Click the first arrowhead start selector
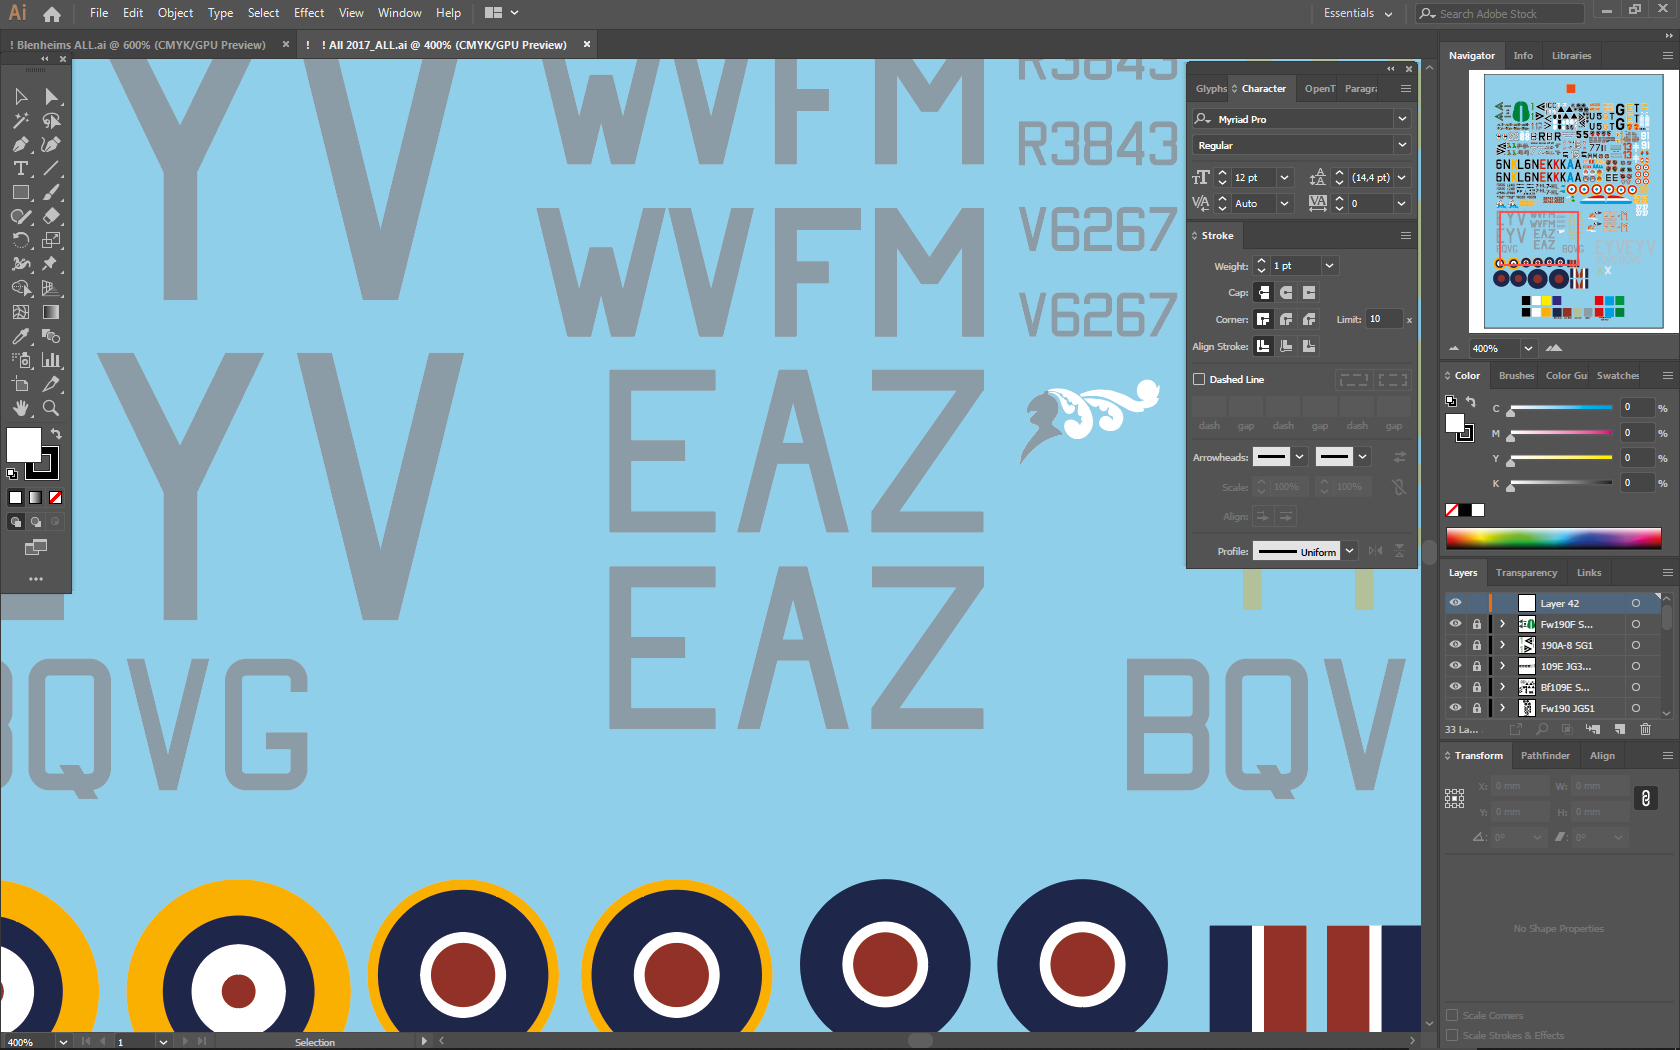Screen dimensions: 1680x1050 pos(1280,457)
